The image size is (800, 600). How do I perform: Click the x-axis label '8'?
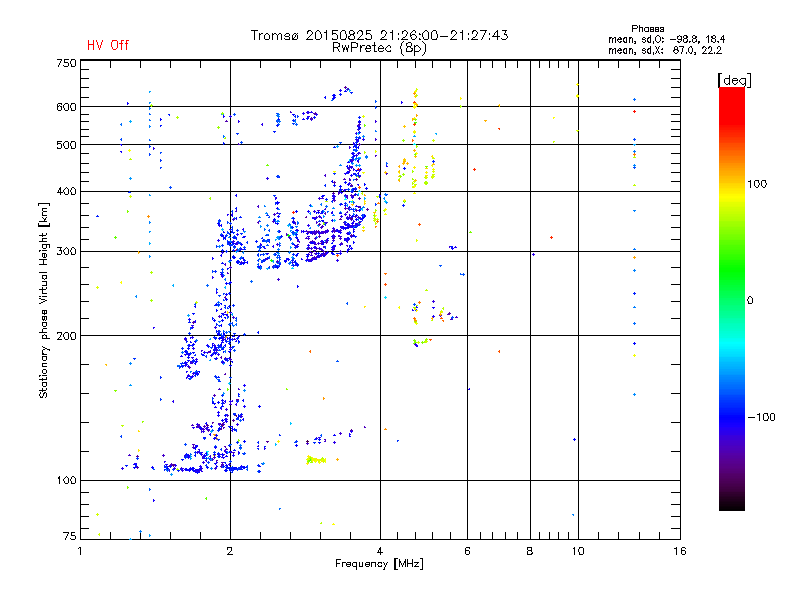pyautogui.click(x=530, y=551)
